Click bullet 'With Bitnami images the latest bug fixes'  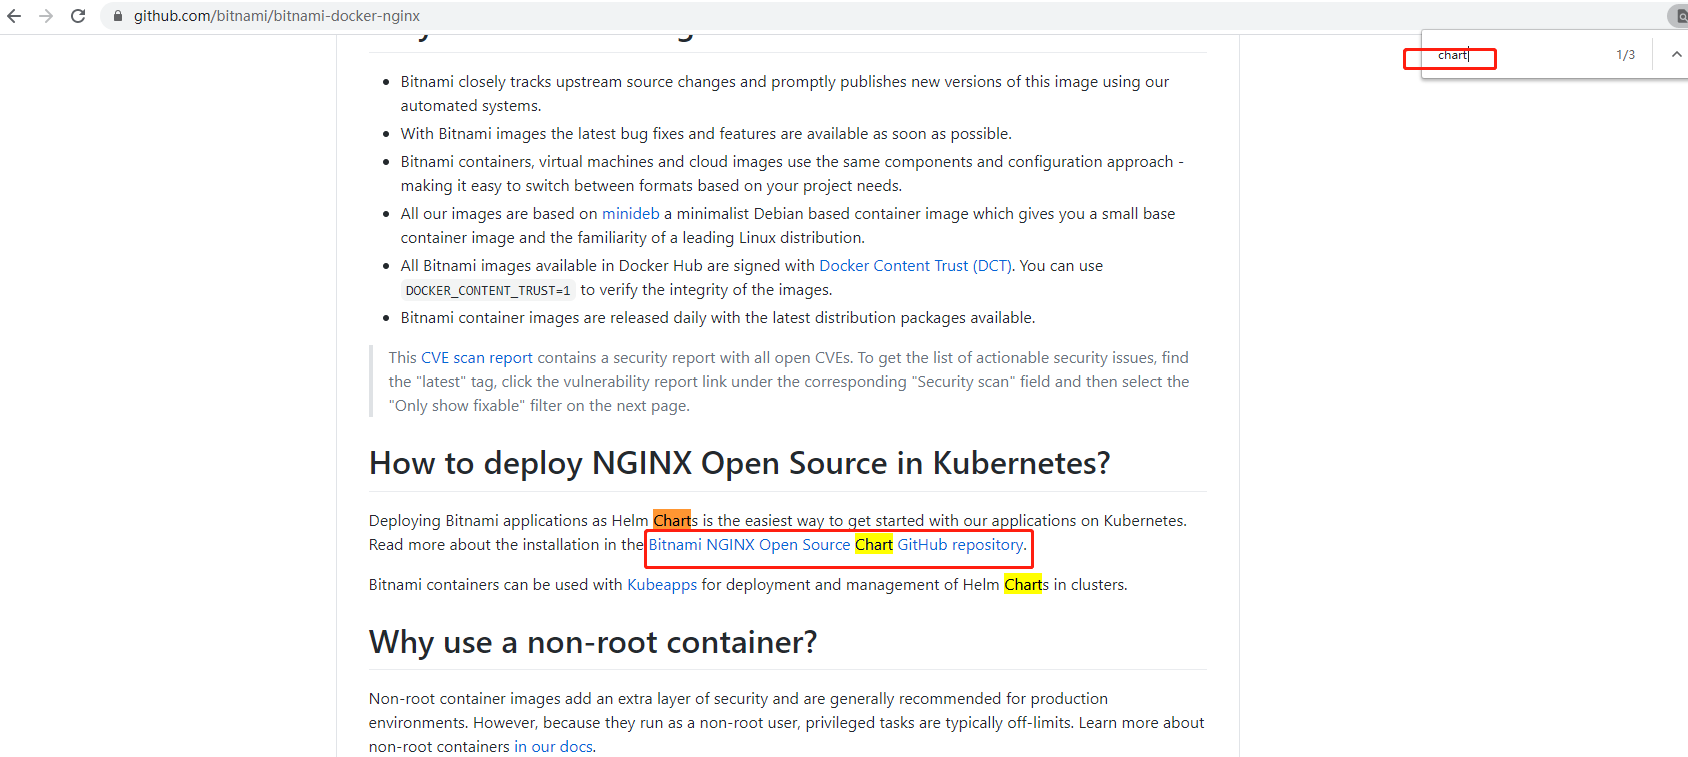[x=706, y=134]
